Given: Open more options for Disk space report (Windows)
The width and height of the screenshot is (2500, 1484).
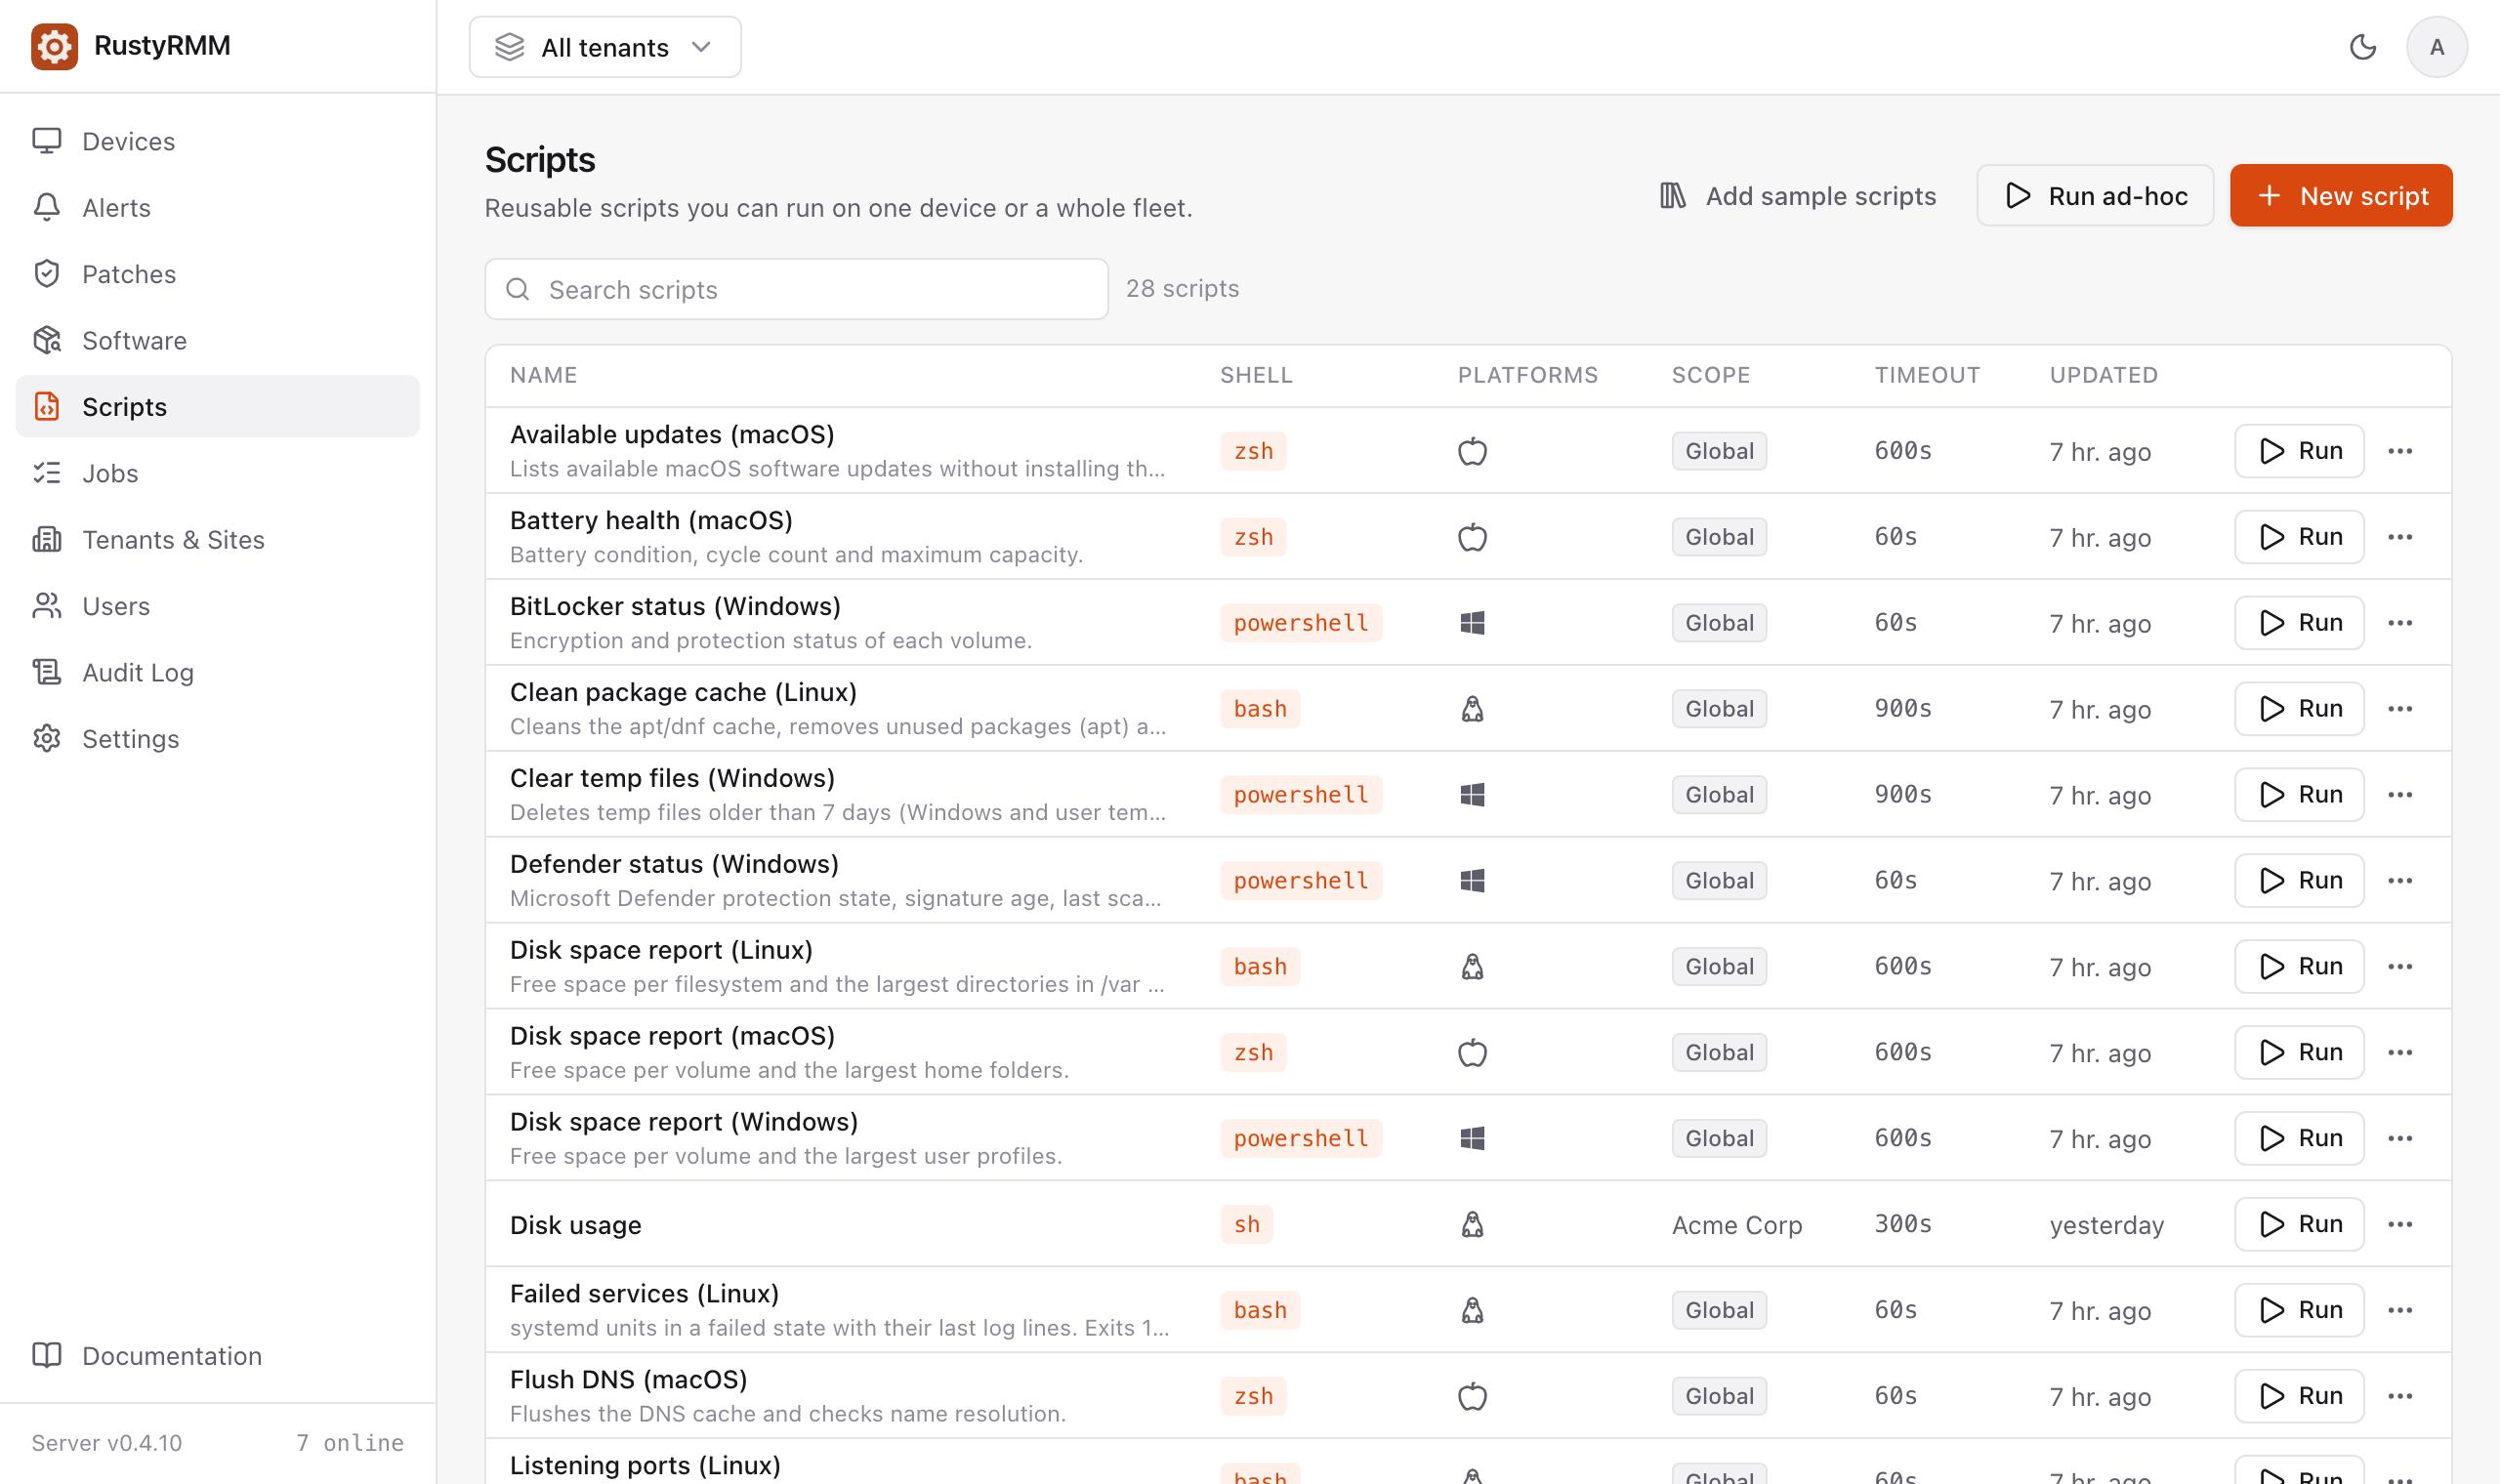Looking at the screenshot, I should [x=2400, y=1139].
